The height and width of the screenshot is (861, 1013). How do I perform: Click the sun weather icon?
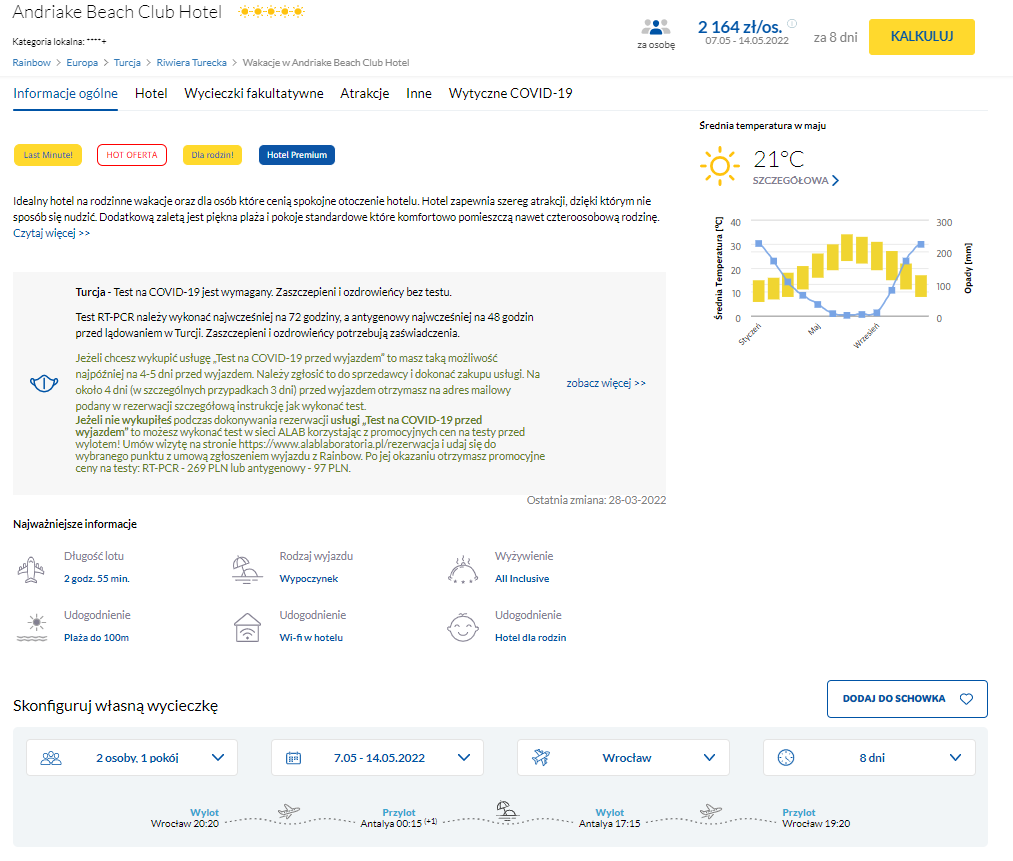tap(720, 164)
